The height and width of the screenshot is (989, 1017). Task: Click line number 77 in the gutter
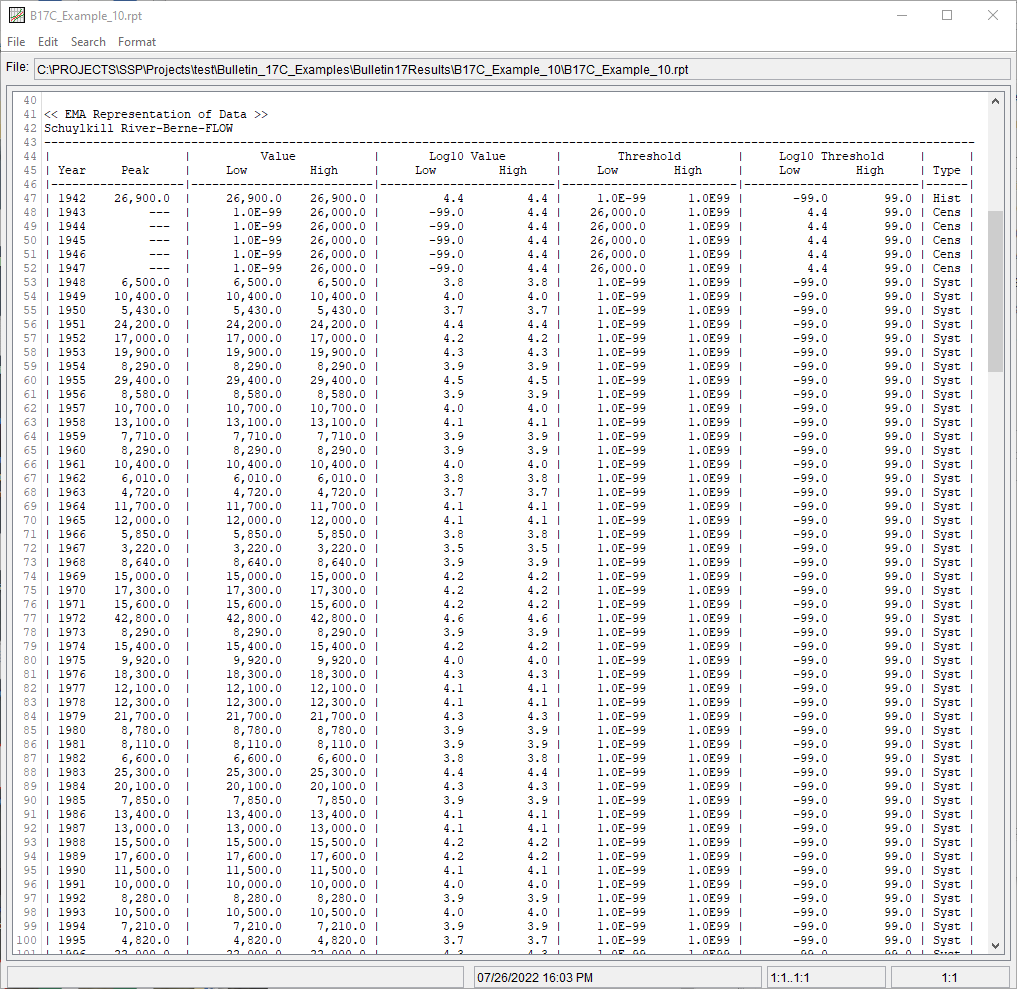pos(30,619)
